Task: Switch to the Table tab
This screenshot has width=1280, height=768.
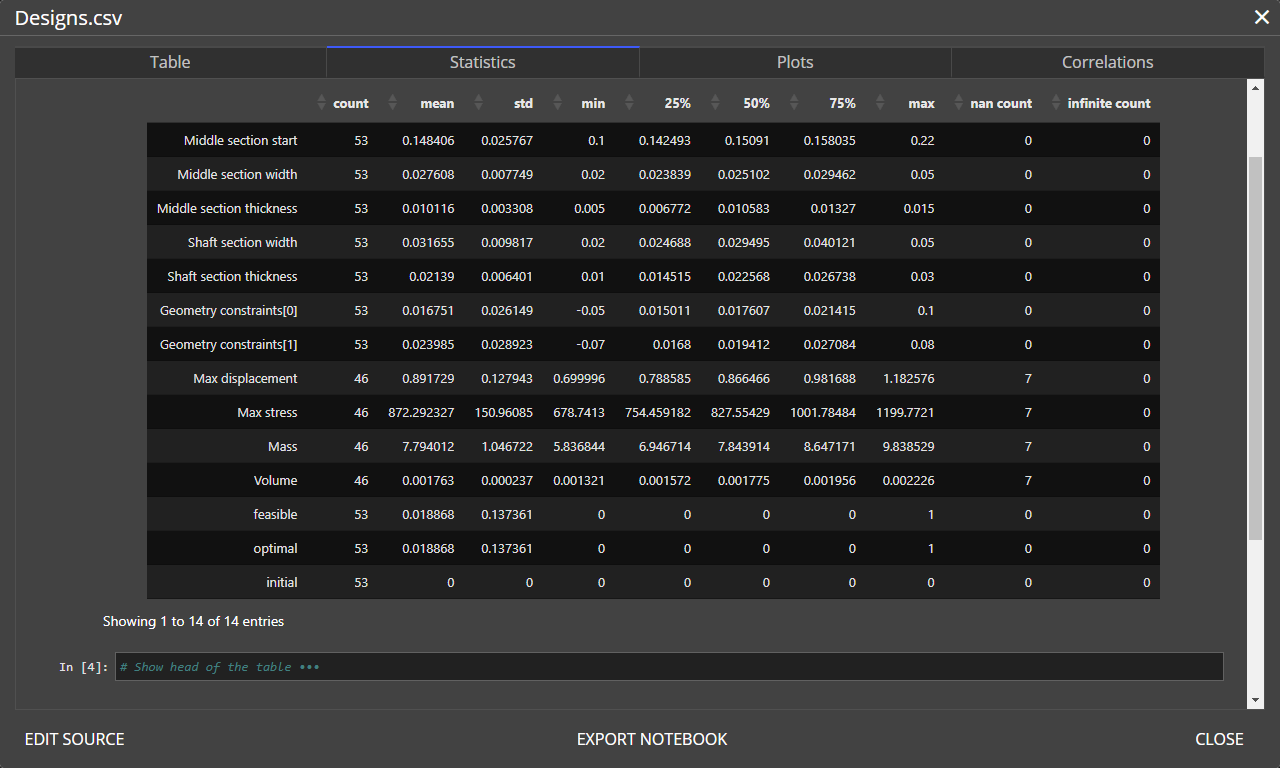Action: click(x=170, y=62)
